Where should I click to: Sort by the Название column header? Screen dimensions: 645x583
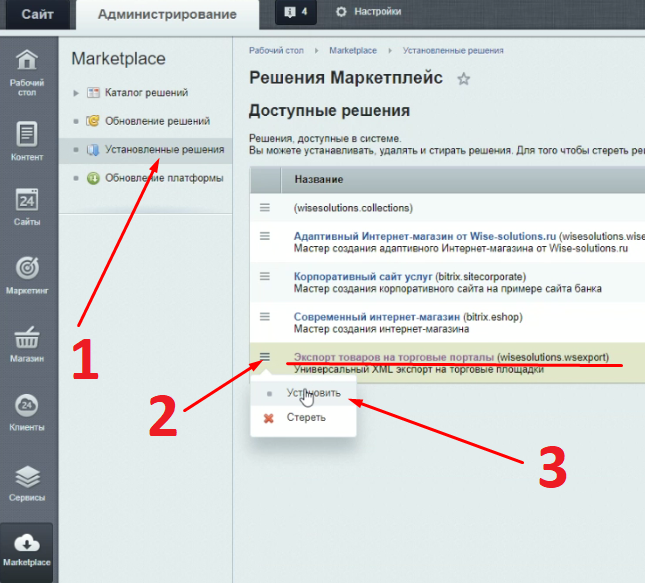pos(319,179)
